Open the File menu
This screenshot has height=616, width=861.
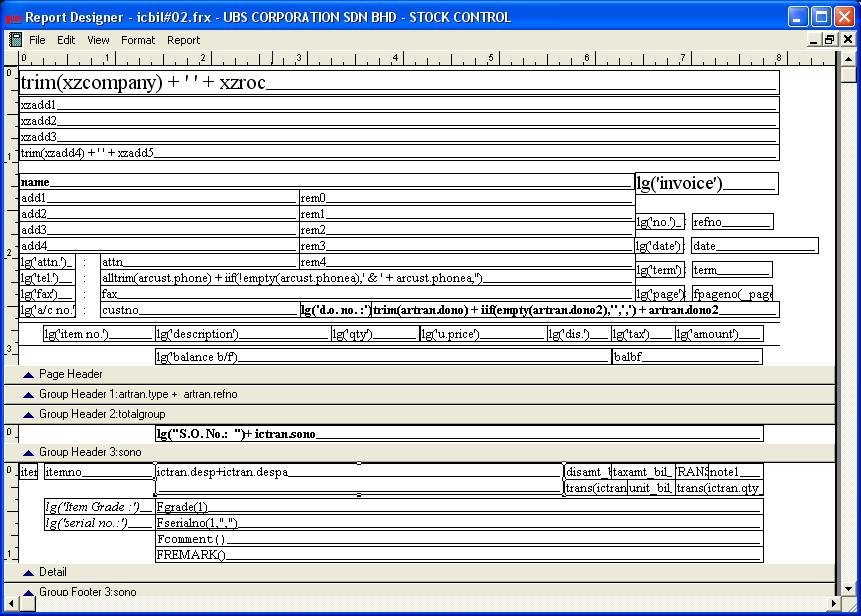click(x=37, y=40)
